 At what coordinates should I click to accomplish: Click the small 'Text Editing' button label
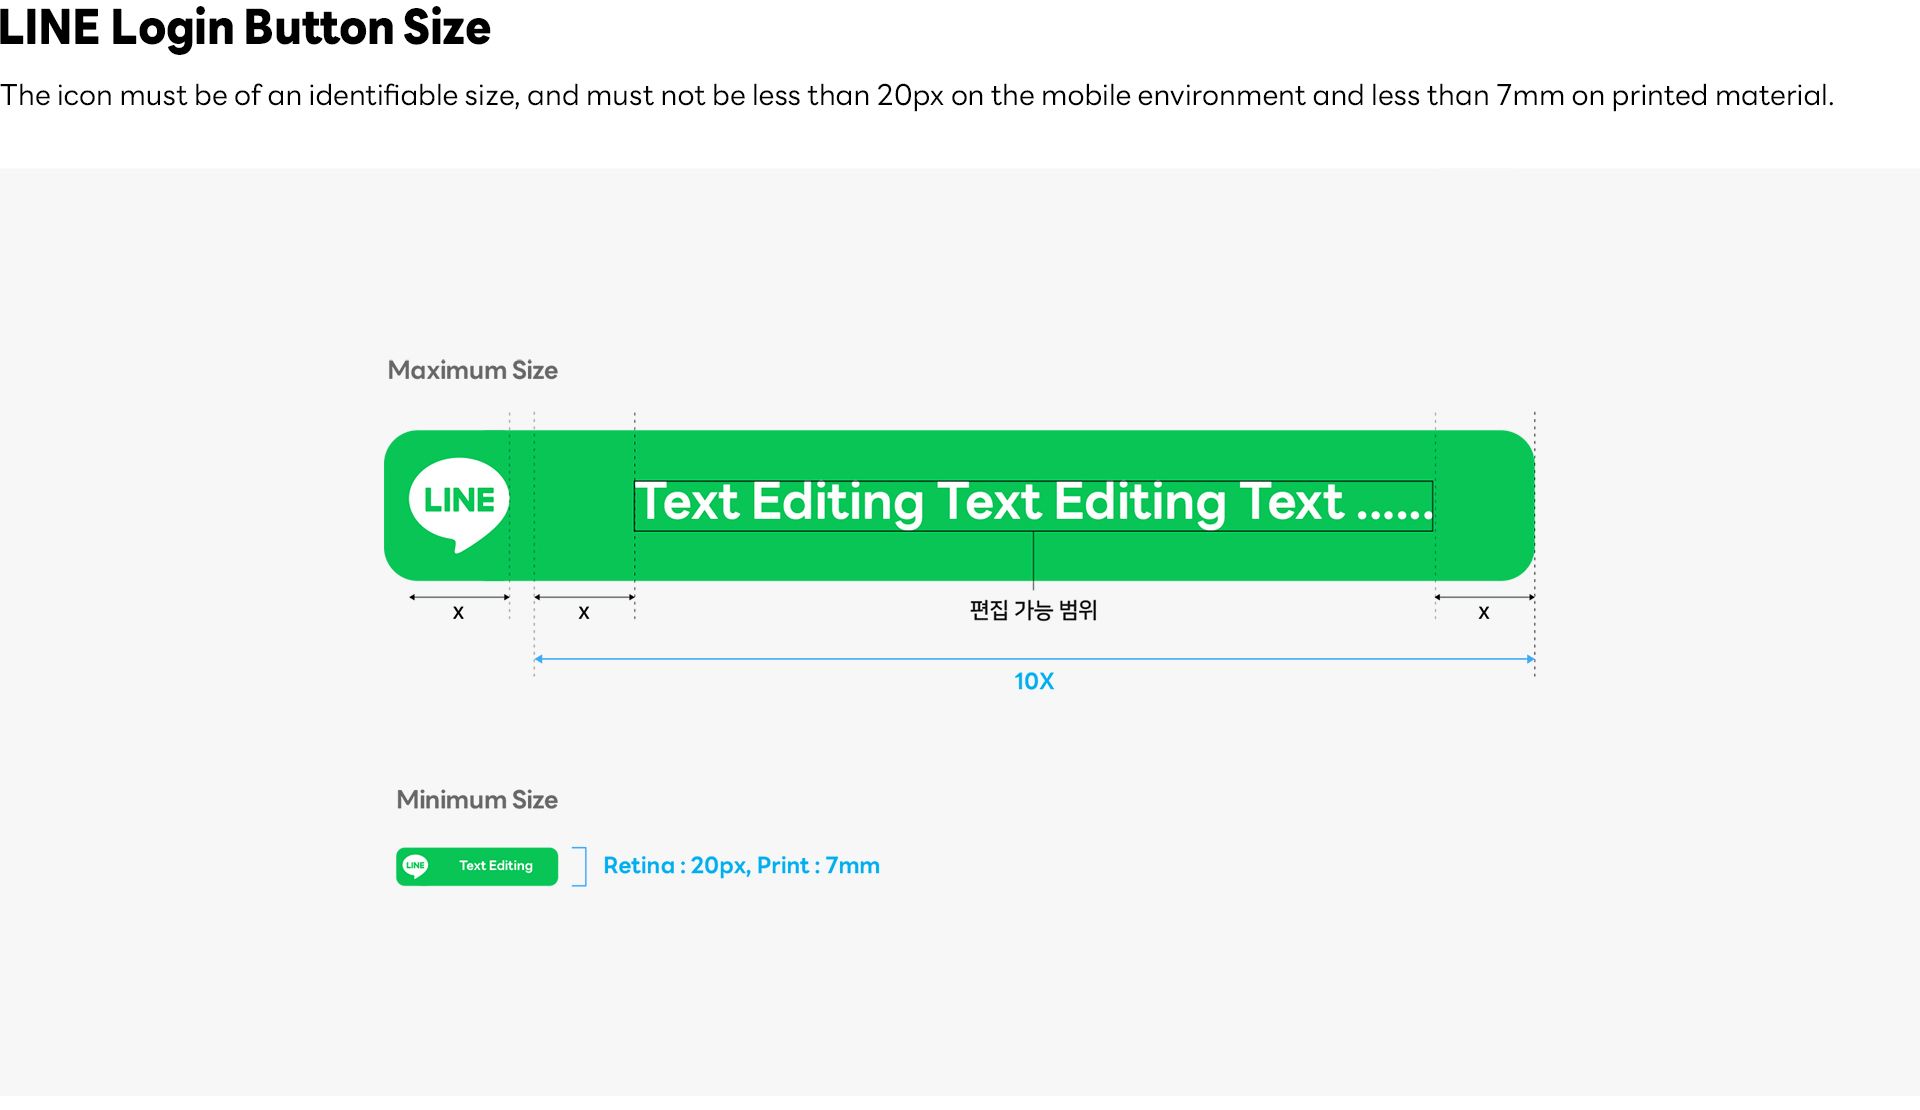[x=496, y=866]
